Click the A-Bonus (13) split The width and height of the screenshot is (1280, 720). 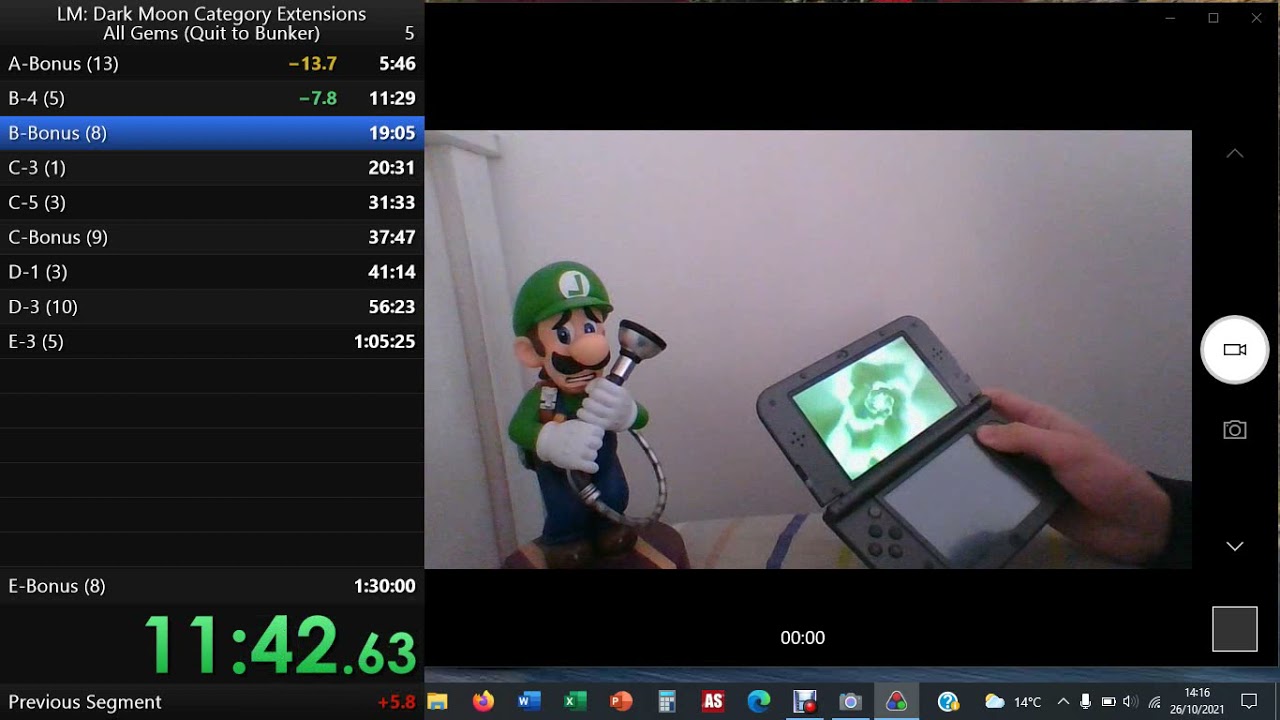pos(212,63)
